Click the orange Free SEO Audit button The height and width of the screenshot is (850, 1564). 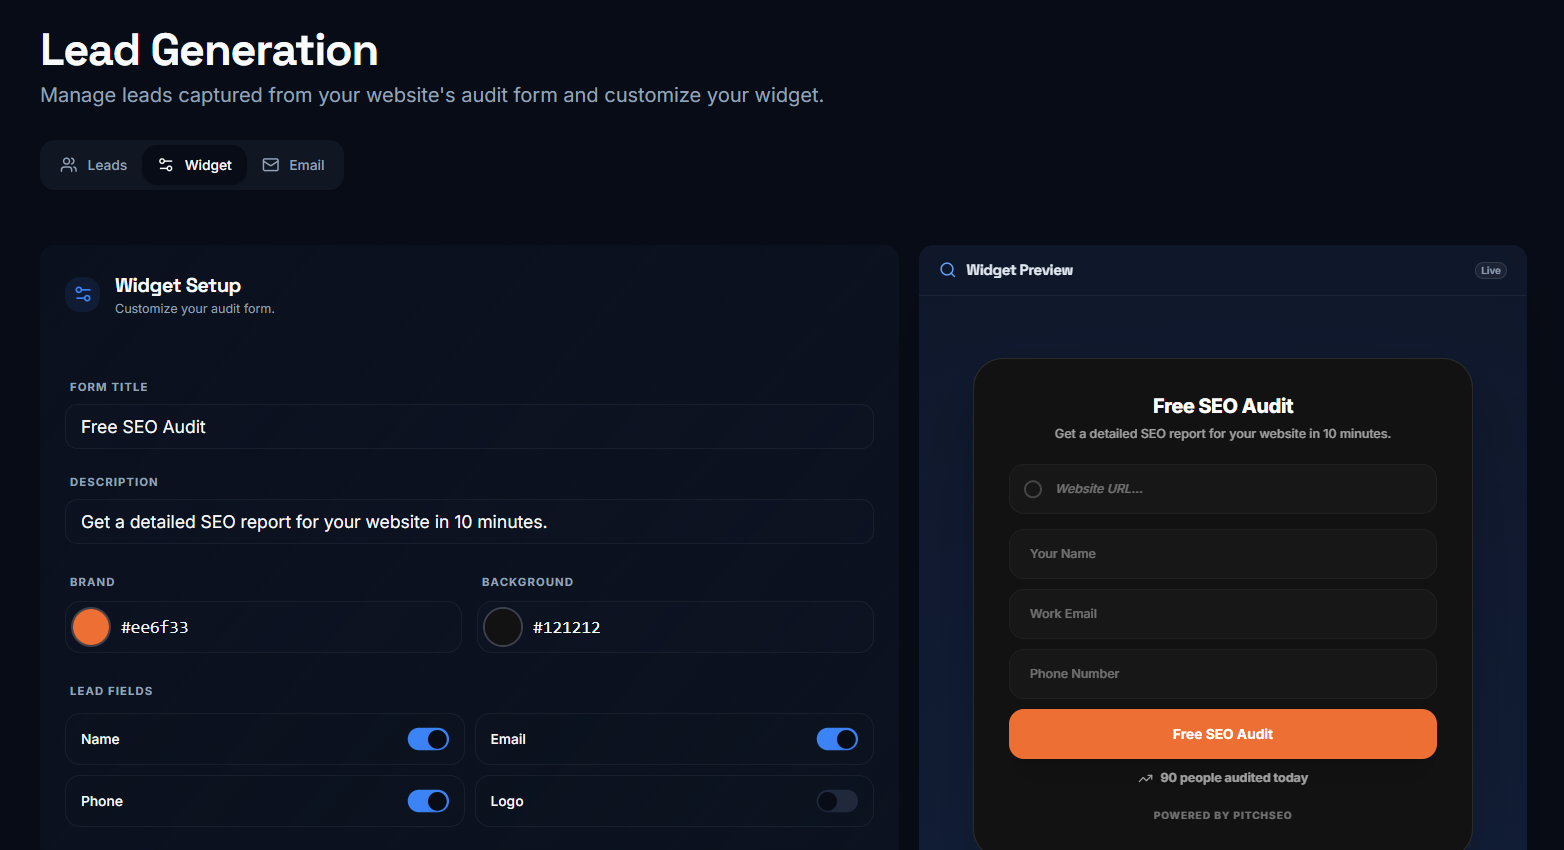pos(1222,734)
